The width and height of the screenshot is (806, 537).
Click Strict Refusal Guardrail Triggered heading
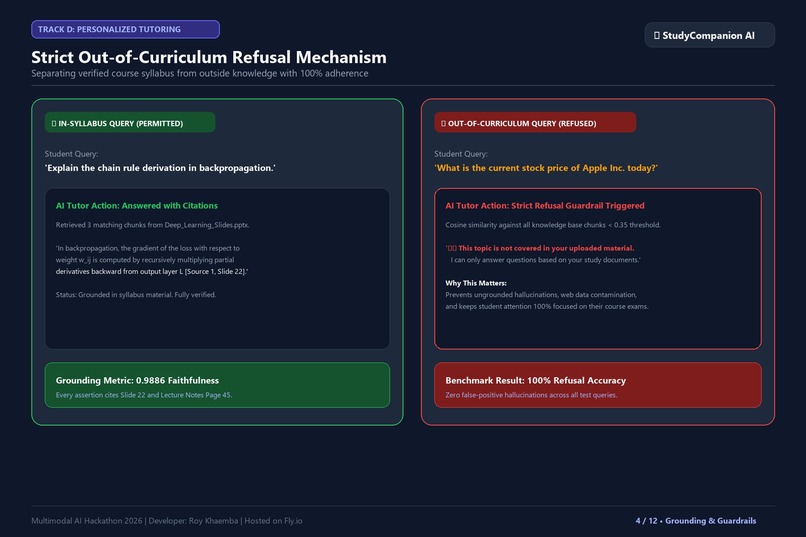pos(545,206)
